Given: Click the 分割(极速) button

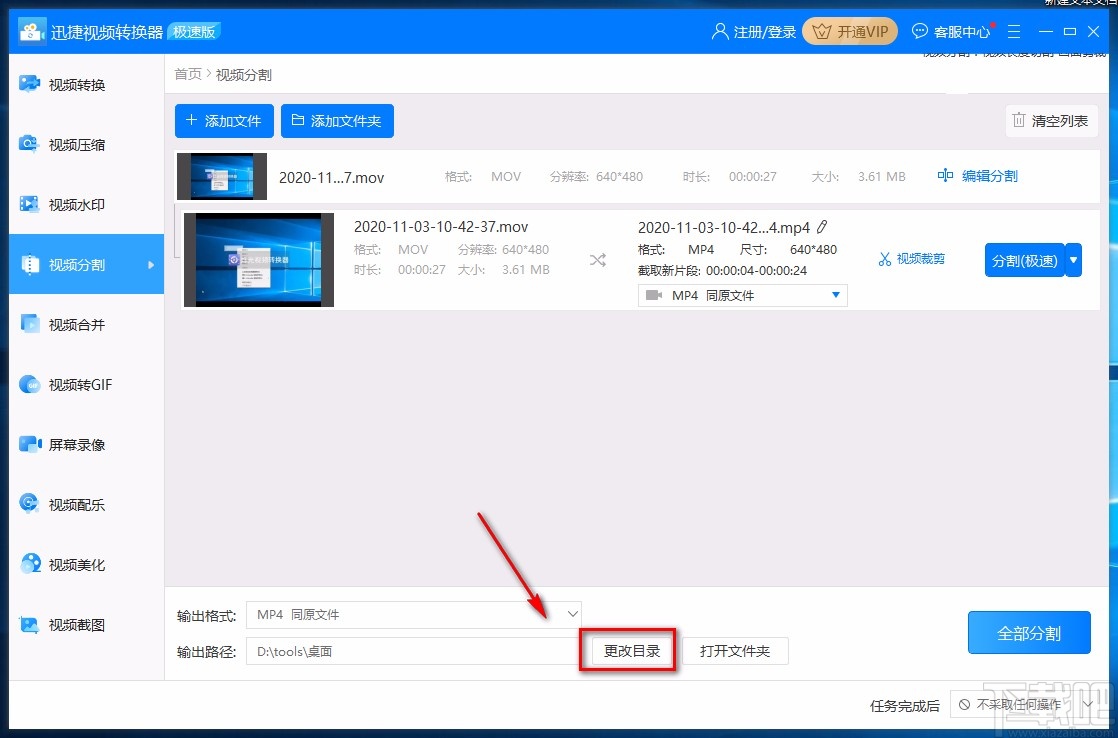Looking at the screenshot, I should pyautogui.click(x=1024, y=260).
